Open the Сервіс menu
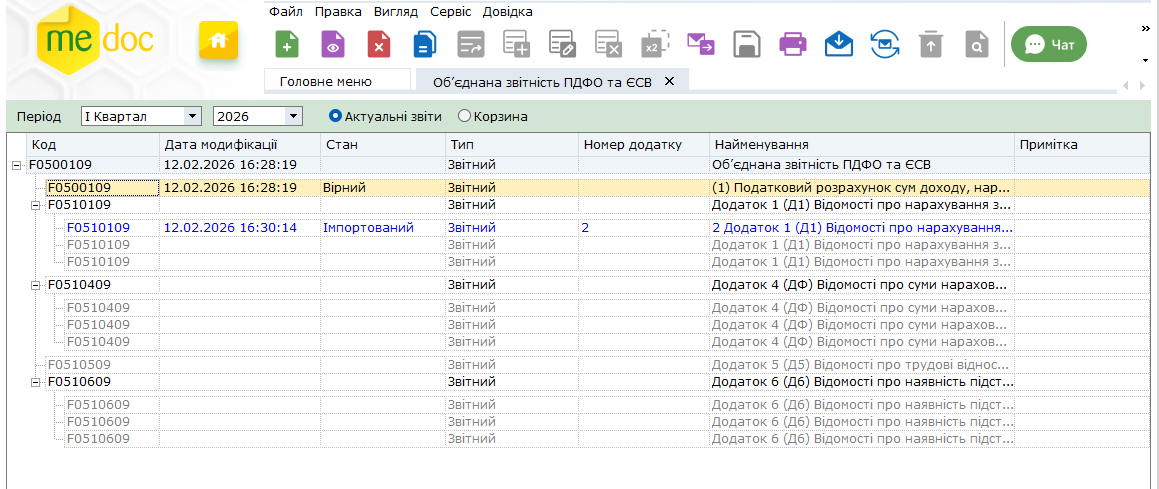1159x489 pixels. click(450, 12)
